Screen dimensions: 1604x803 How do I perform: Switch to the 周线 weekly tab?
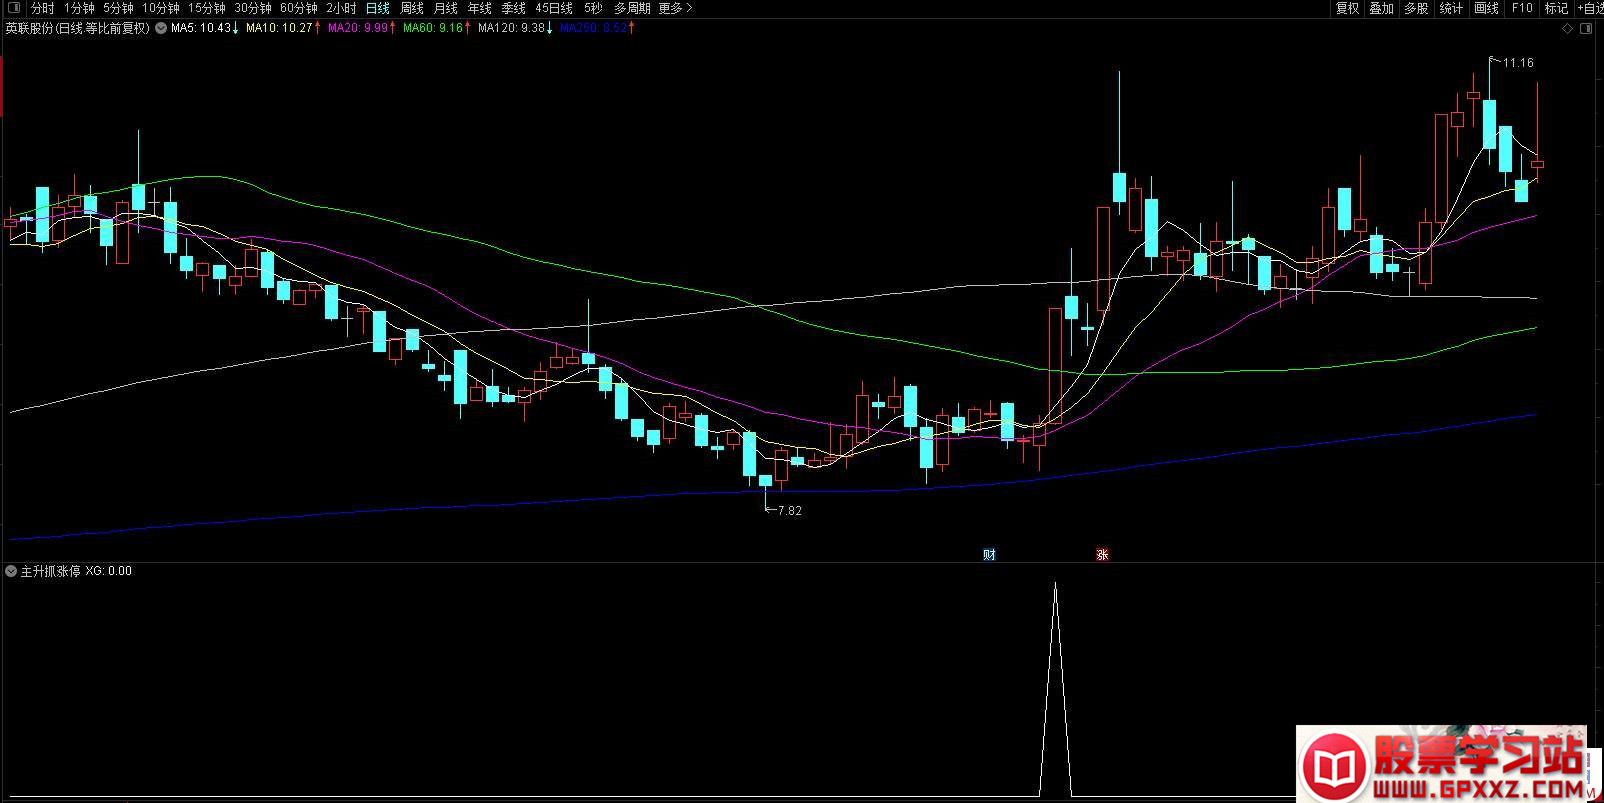click(x=411, y=8)
